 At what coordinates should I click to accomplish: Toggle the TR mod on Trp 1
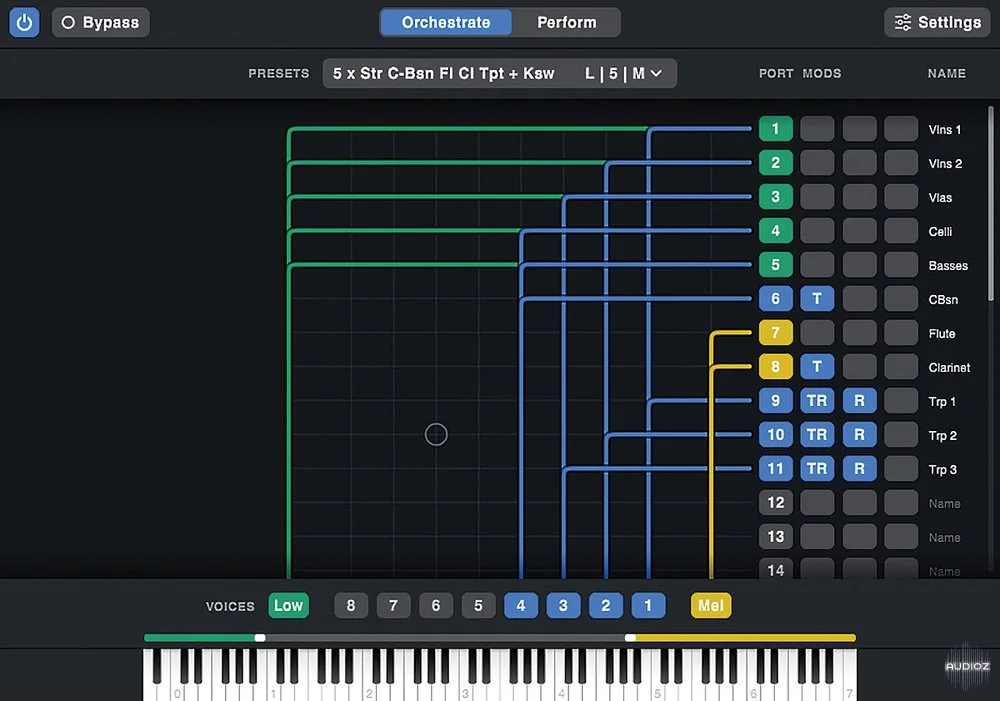[817, 401]
